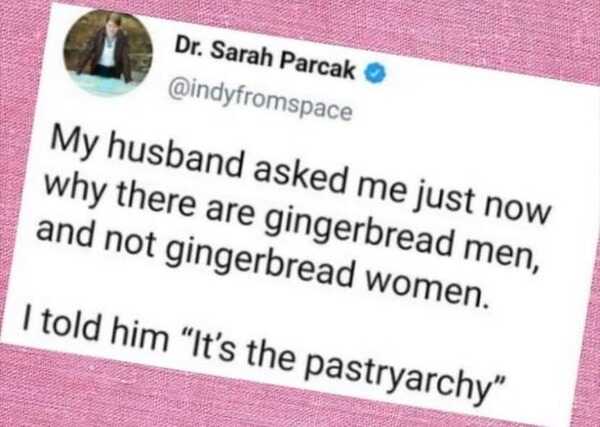Viewport: 600px width, 427px height.
Task: Open Dr. Sarah Parcak's profile picture
Action: [108, 53]
